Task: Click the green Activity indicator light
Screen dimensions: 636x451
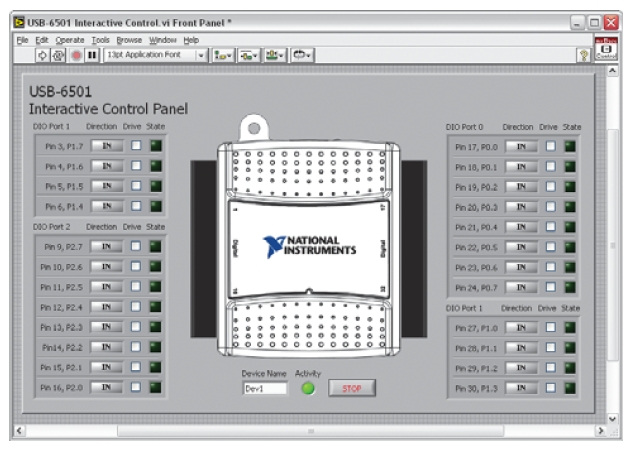Action: coord(308,388)
